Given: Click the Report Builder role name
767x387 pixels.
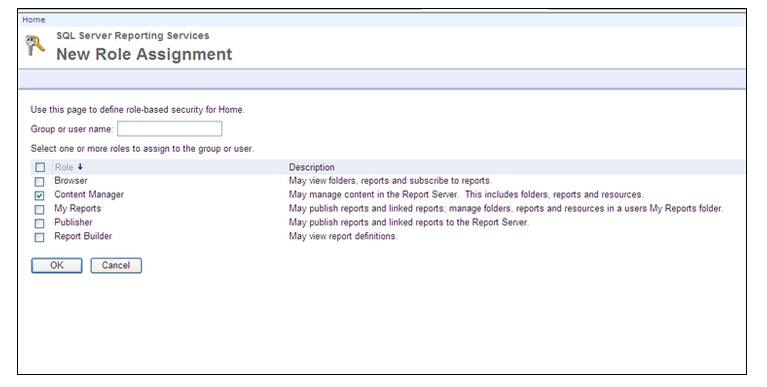Looking at the screenshot, I should (83, 236).
